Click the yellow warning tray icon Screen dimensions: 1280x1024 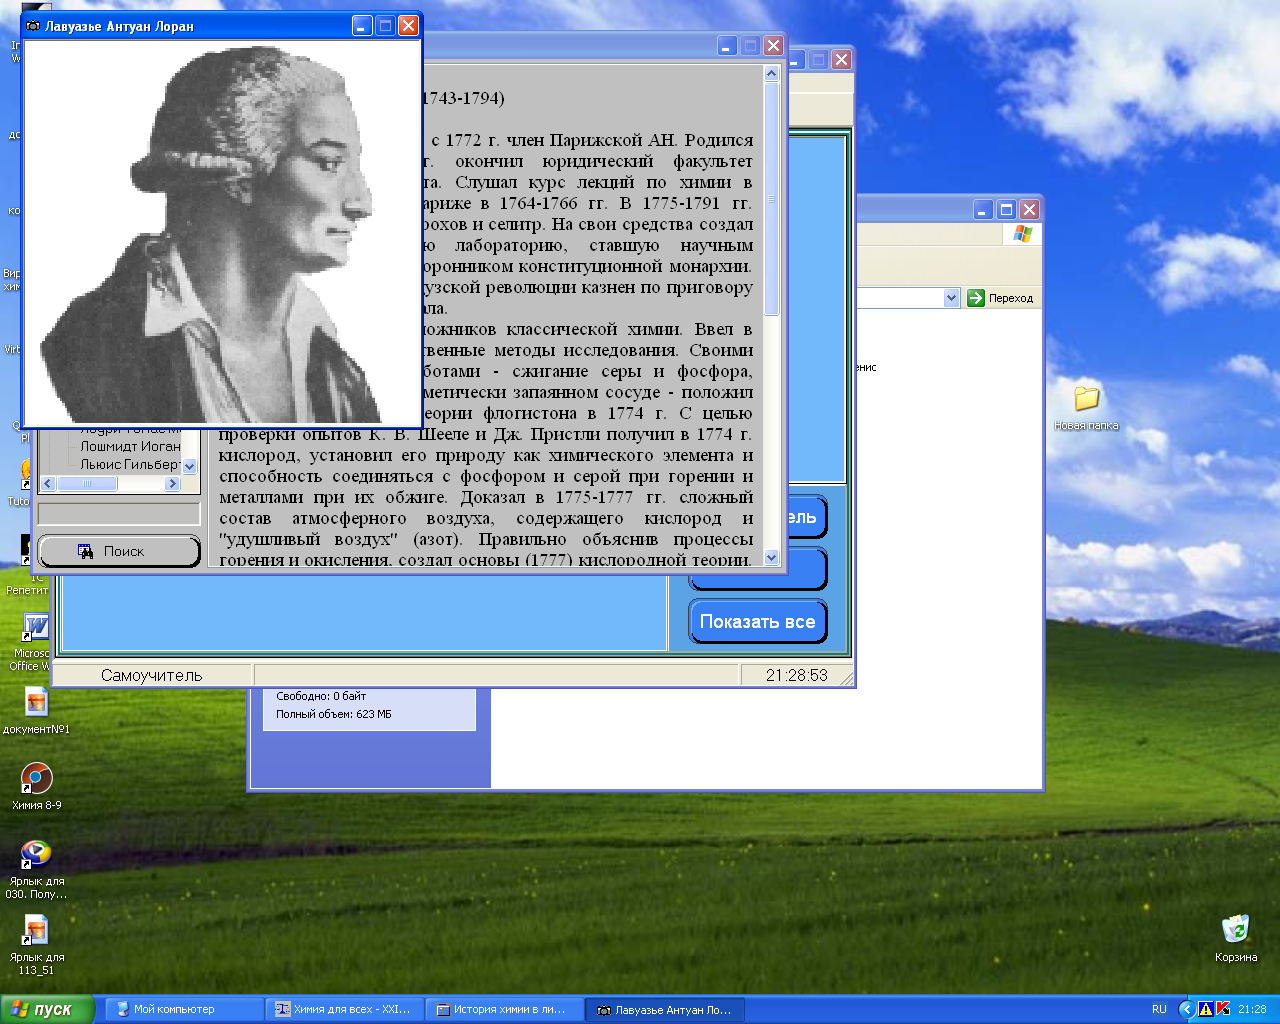1205,1010
